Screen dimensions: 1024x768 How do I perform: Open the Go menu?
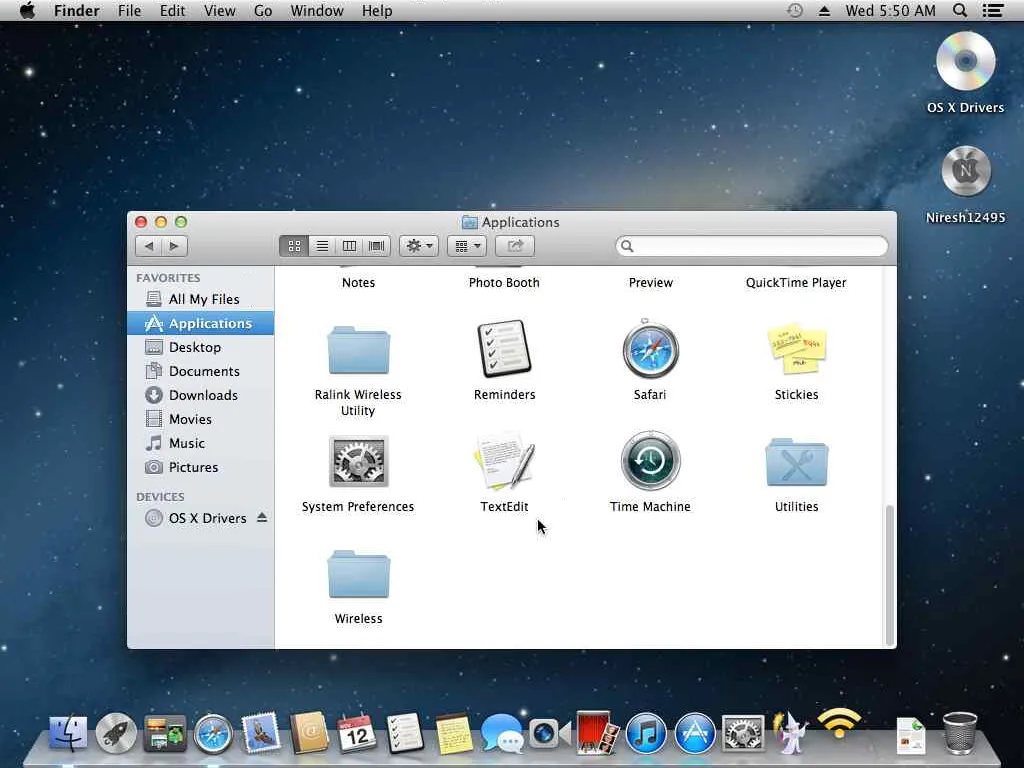coord(263,10)
